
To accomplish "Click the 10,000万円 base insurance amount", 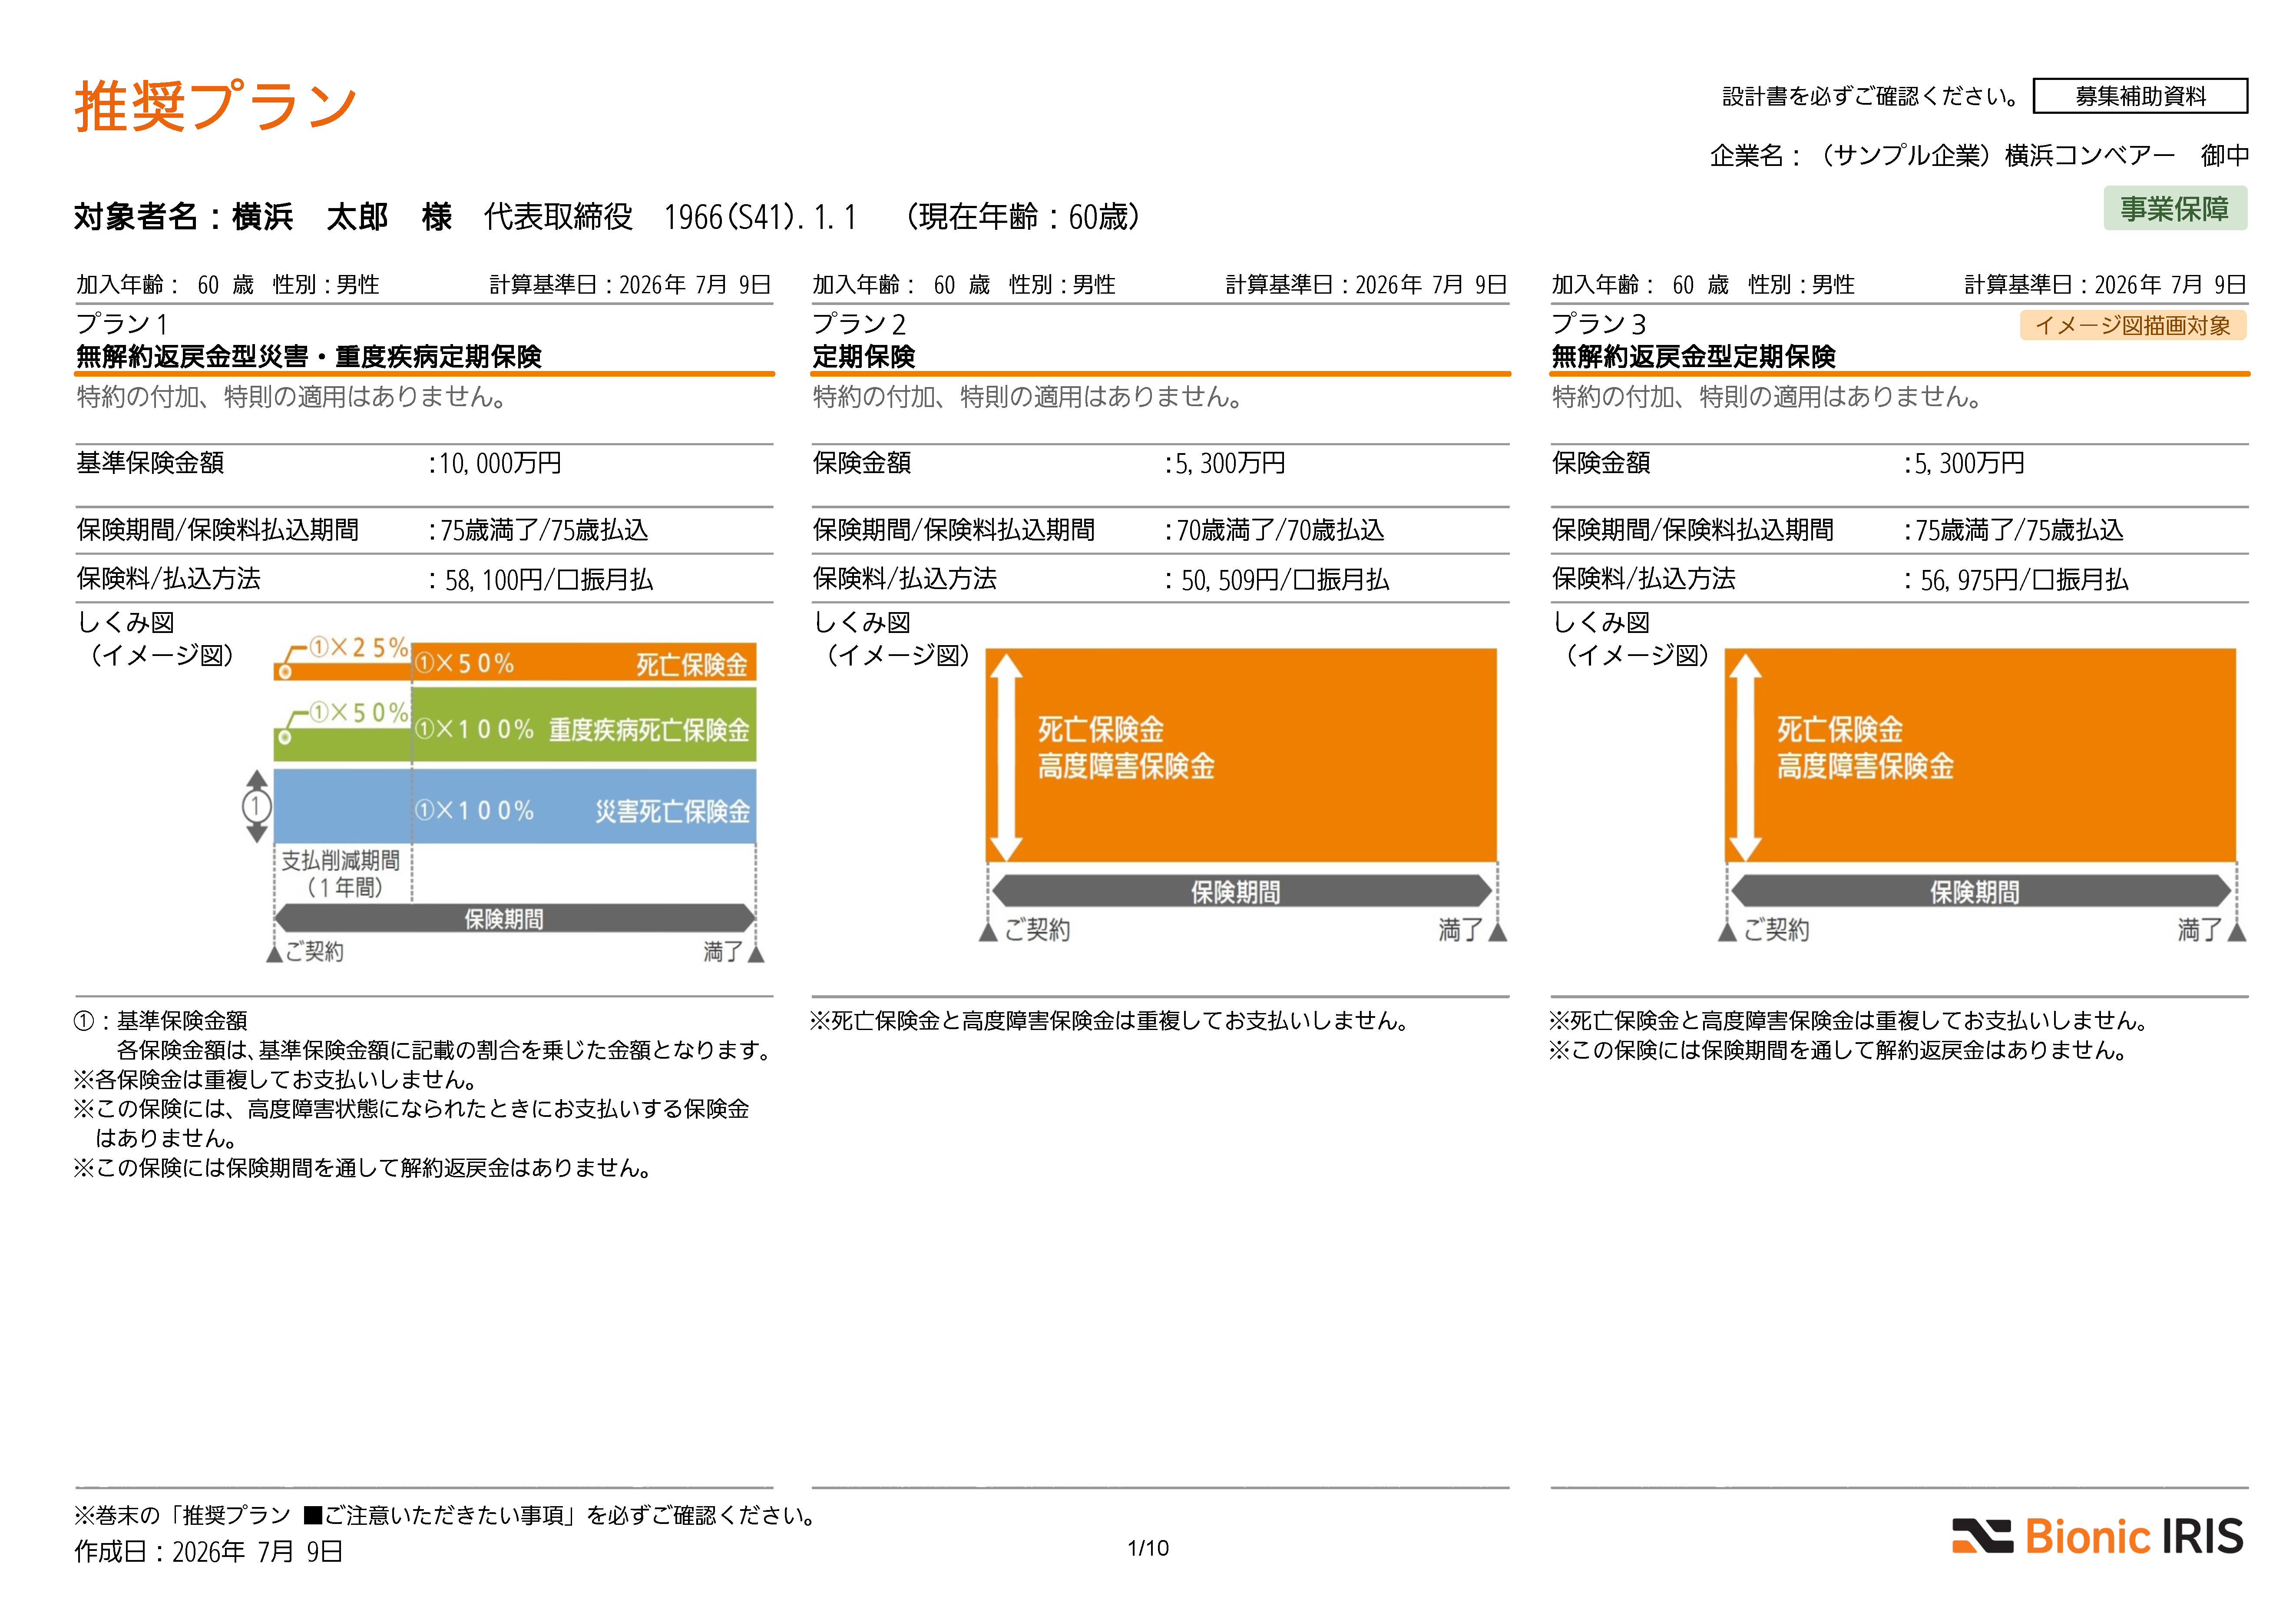I will pos(500,463).
